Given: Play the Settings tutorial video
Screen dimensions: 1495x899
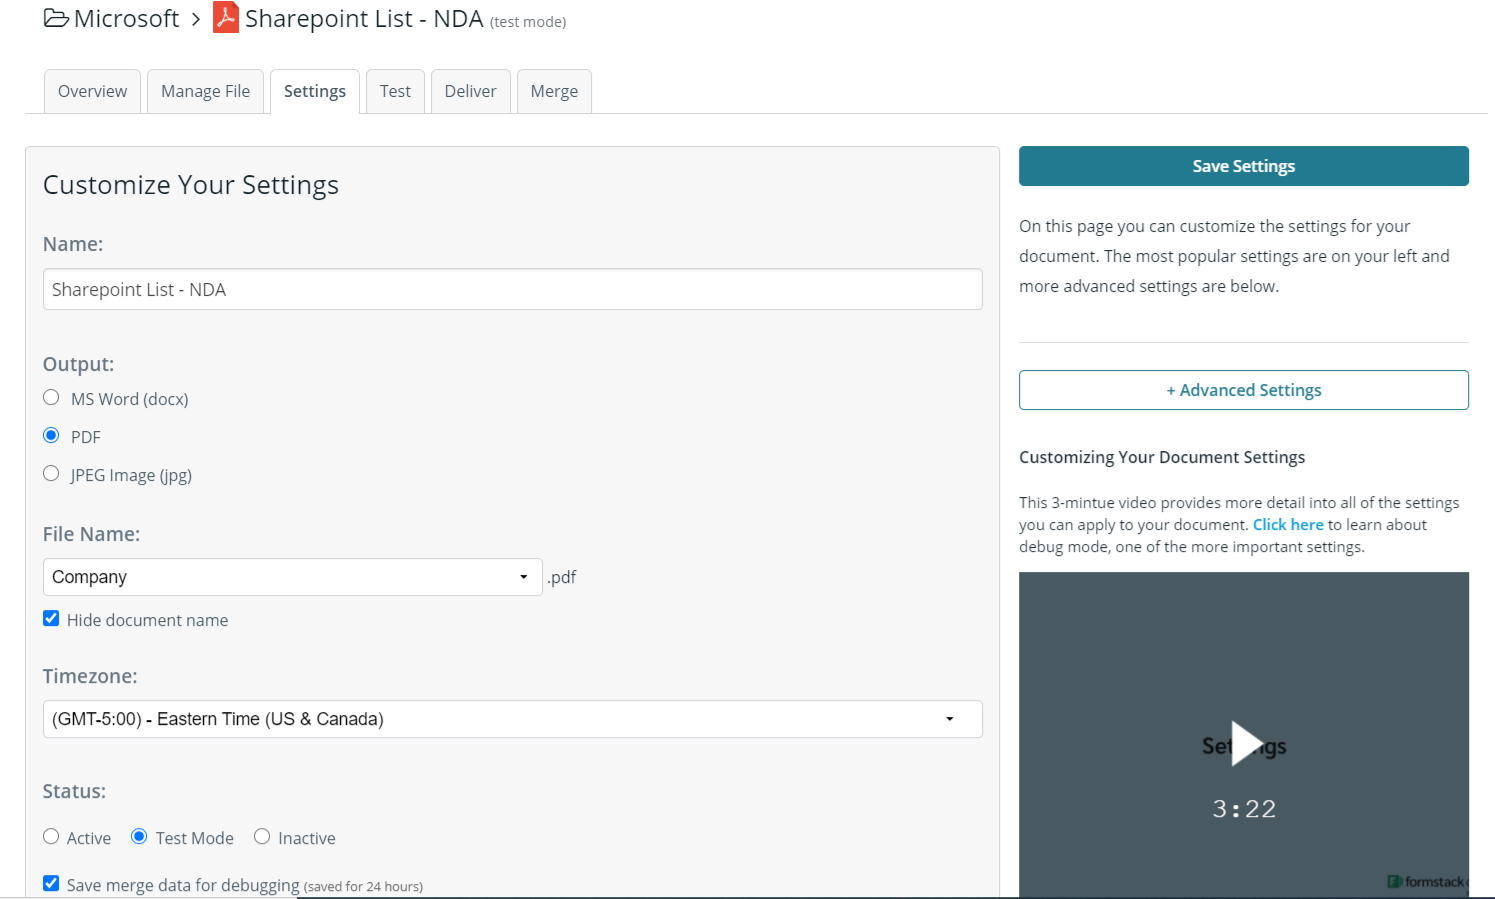Looking at the screenshot, I should click(1243, 743).
